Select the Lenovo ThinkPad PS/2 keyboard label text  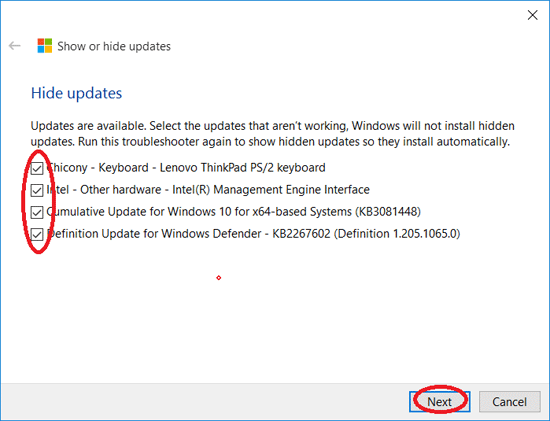point(242,168)
